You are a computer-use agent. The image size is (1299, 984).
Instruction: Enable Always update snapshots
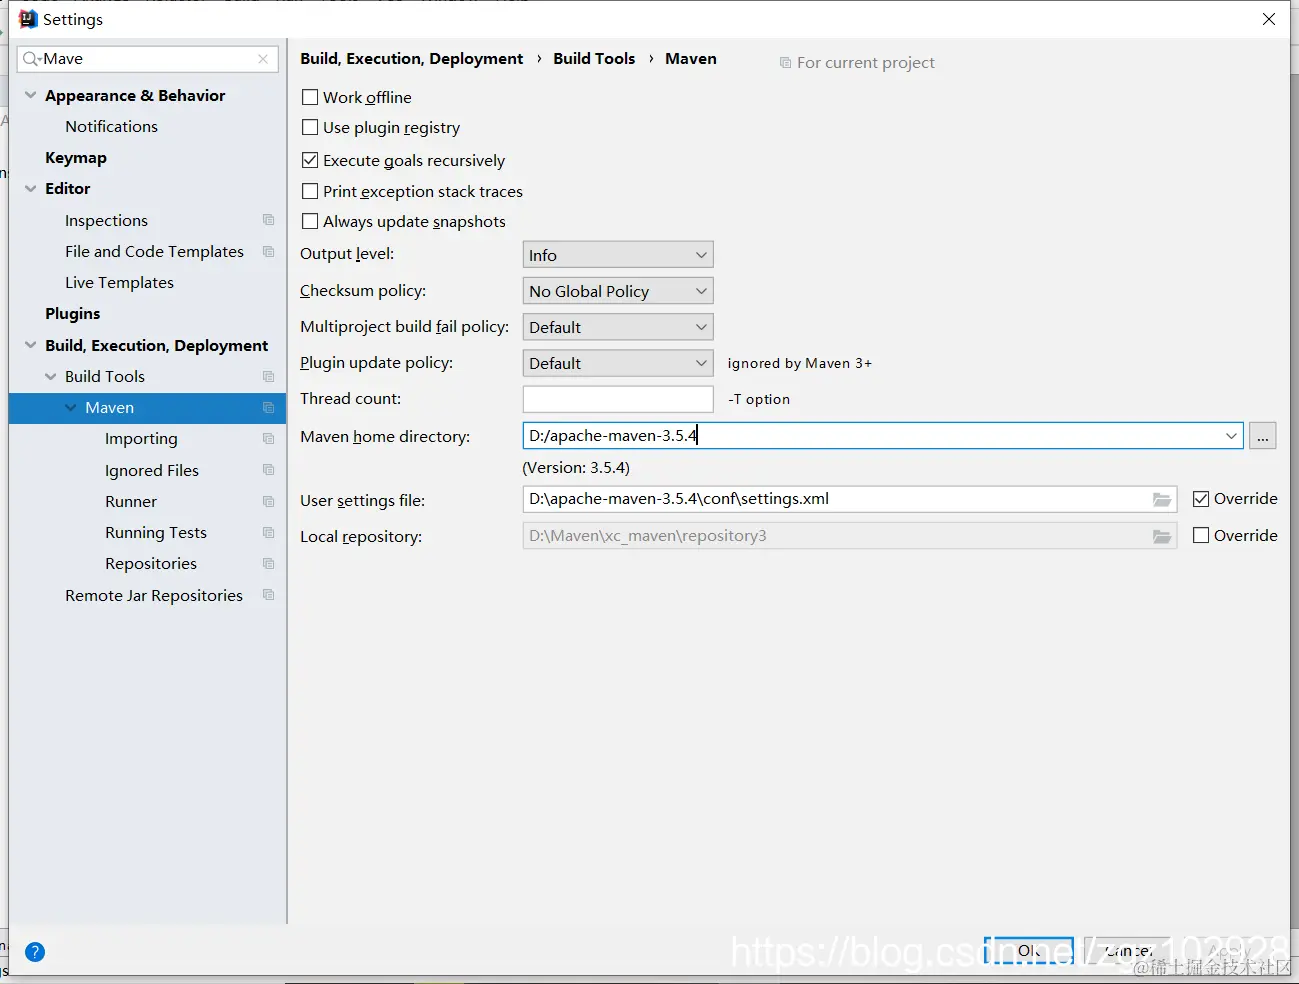tap(310, 221)
